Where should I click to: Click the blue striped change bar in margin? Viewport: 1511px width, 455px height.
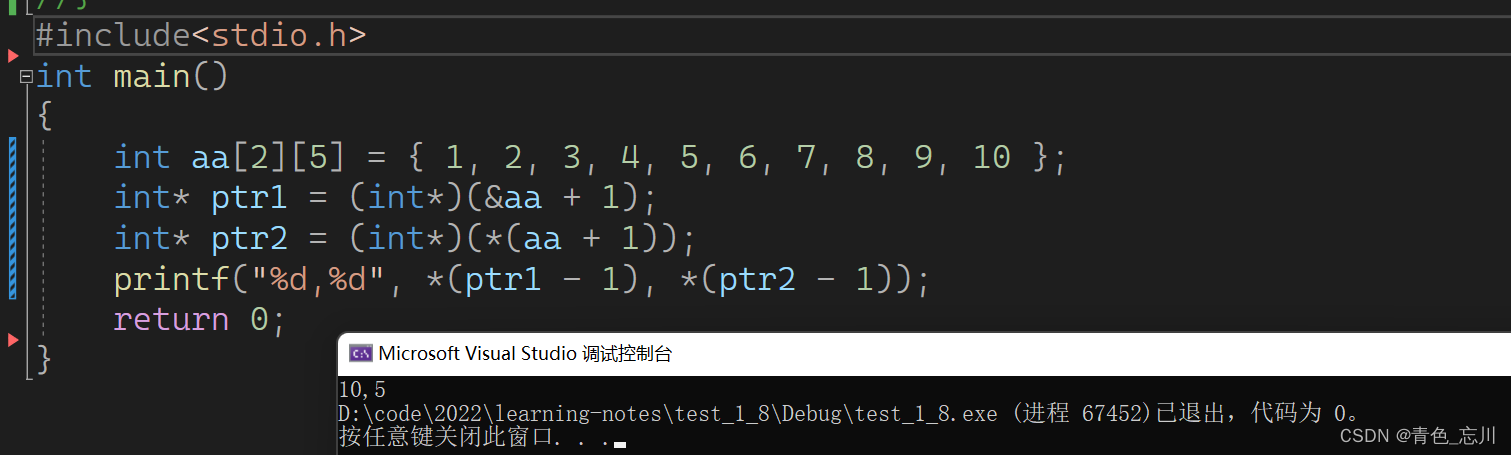[12, 218]
